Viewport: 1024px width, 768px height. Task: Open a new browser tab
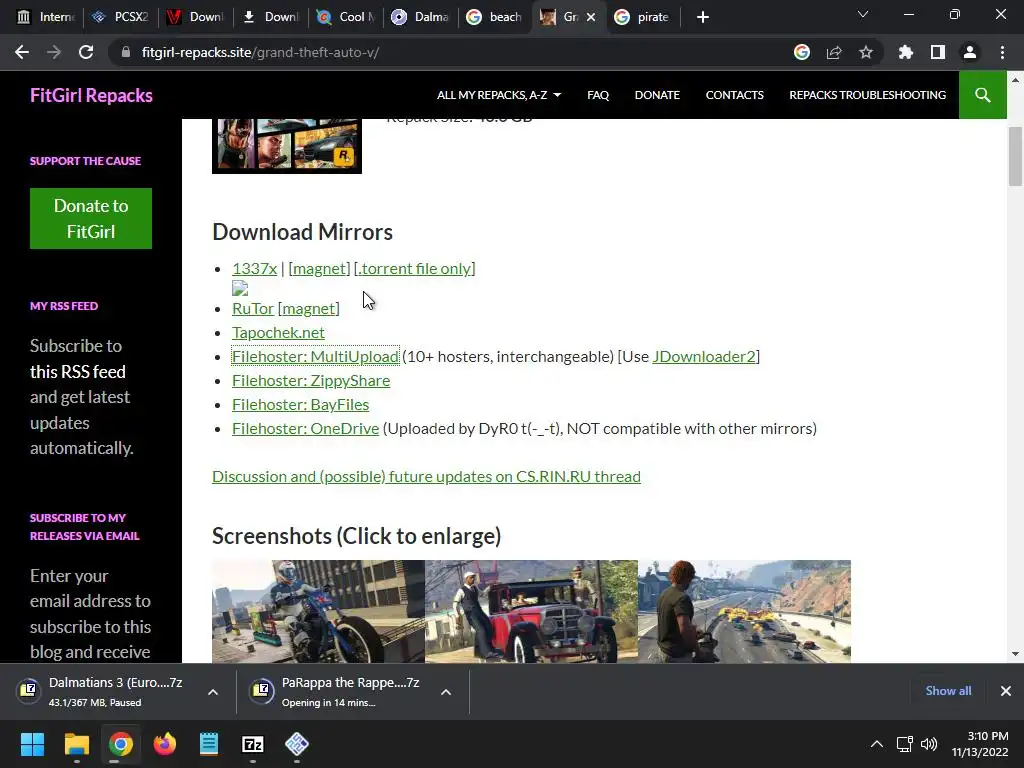tap(703, 17)
